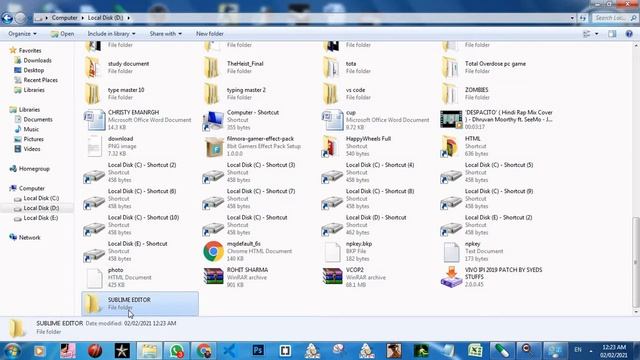The height and width of the screenshot is (360, 640).
Task: Select the Local Disk (C) - Shortcut (2) drive icon
Action: pos(94,176)
